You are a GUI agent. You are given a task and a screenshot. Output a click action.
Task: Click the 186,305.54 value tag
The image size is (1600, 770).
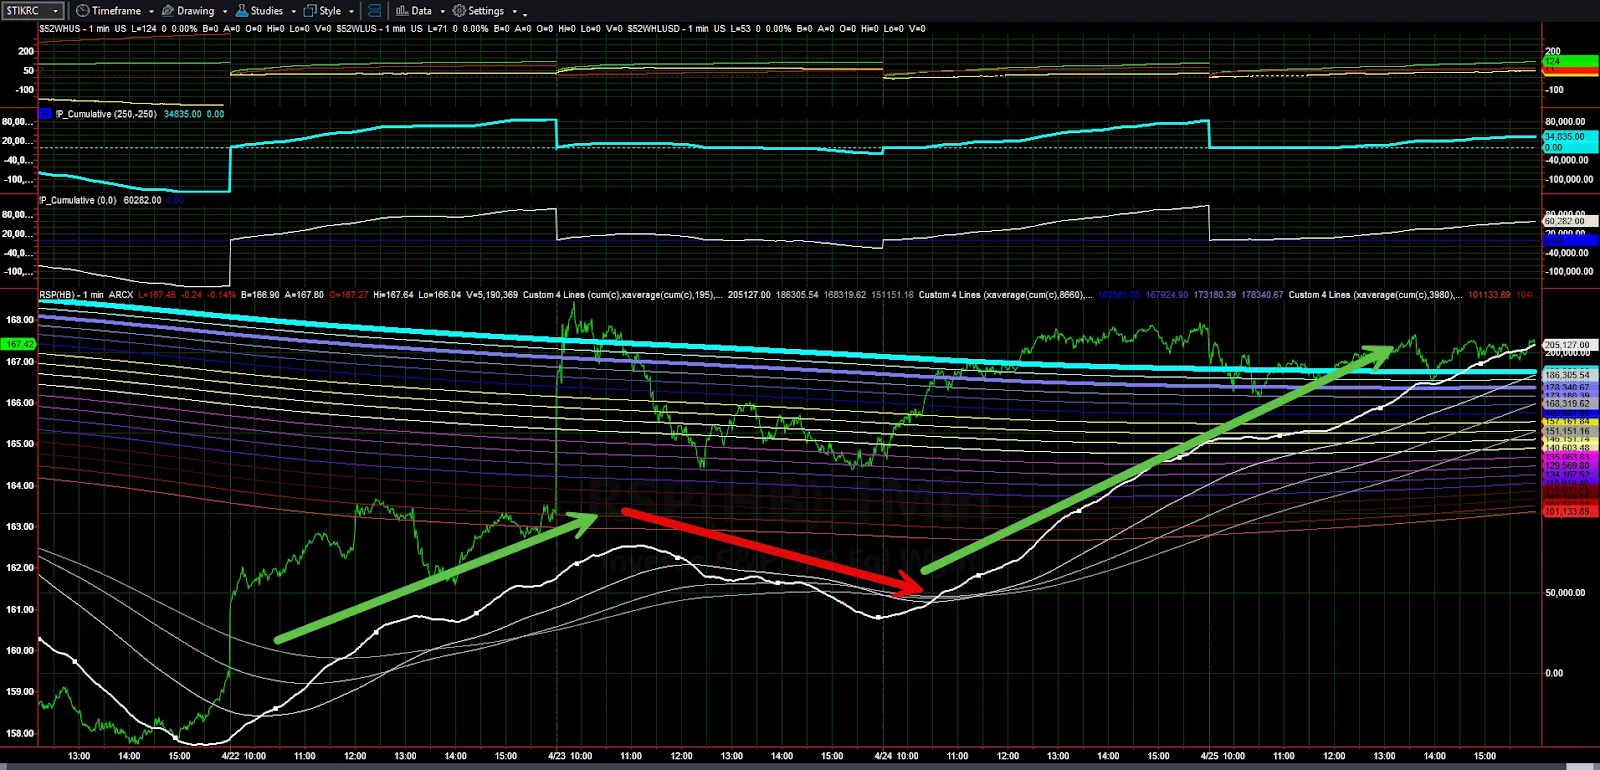(1569, 375)
